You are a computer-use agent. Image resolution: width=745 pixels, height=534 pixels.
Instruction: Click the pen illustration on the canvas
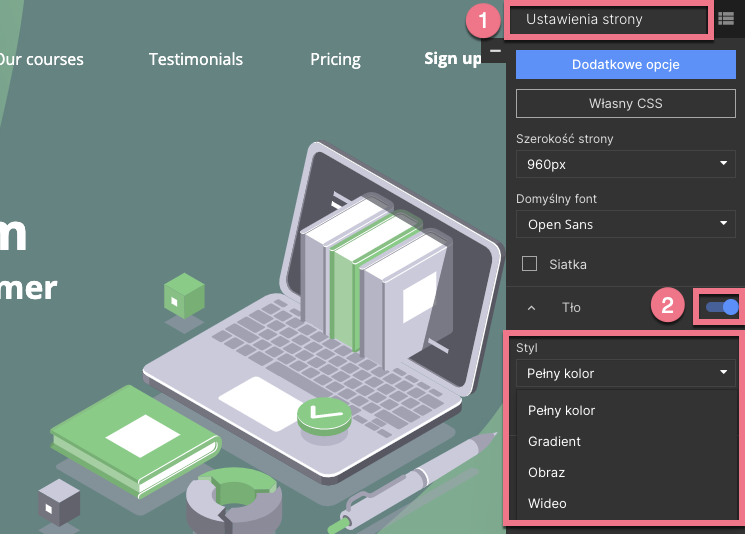(x=420, y=482)
